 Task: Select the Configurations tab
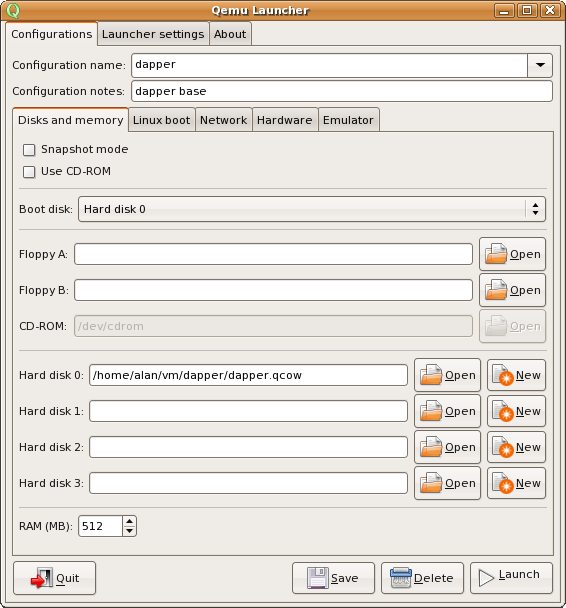click(x=52, y=34)
